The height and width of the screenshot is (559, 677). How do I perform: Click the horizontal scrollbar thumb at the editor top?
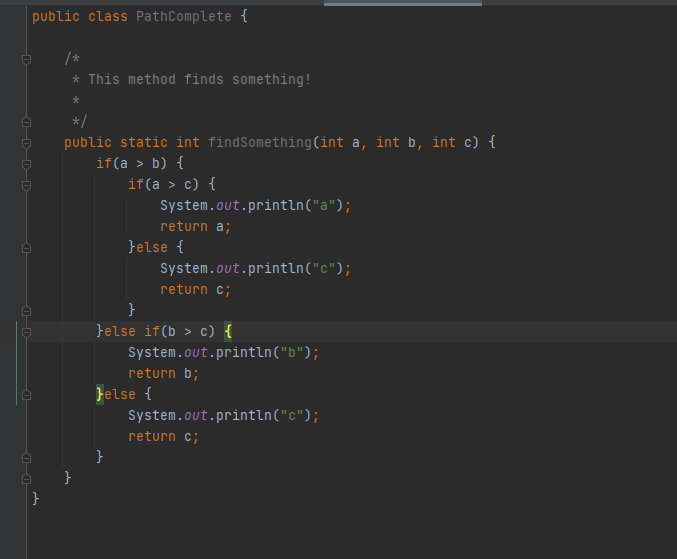pyautogui.click(x=403, y=4)
